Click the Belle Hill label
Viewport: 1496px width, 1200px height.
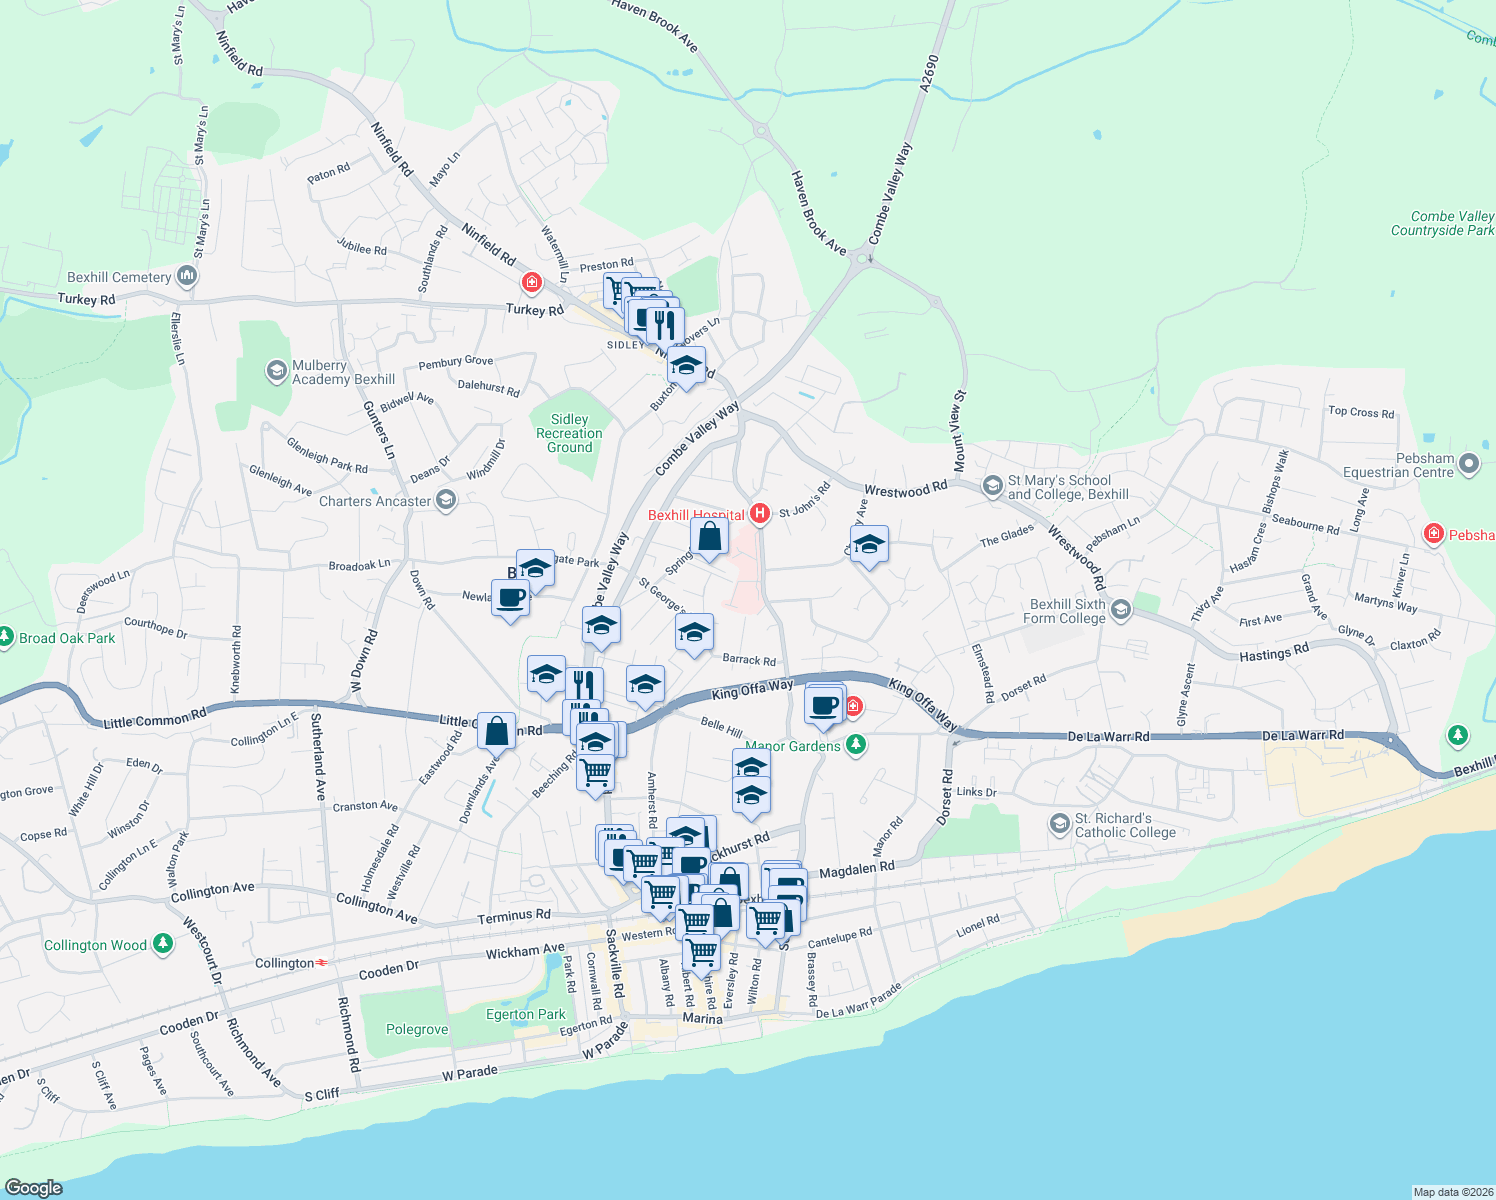click(x=721, y=727)
